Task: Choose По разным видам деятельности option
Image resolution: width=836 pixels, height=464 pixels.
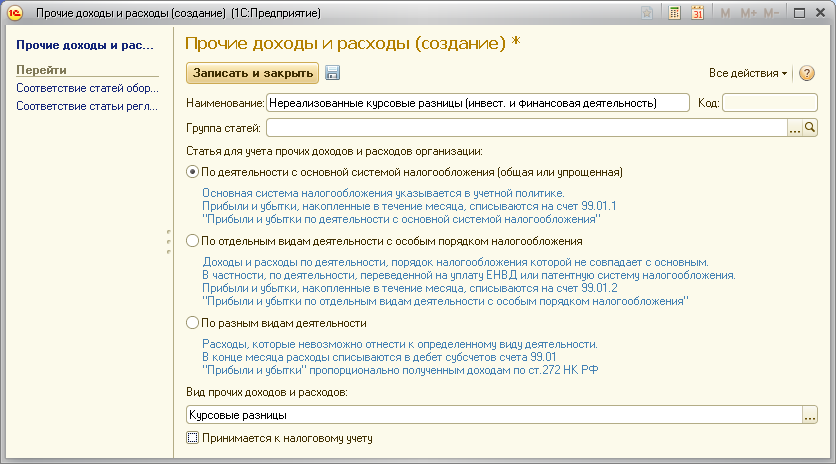Action: pyautogui.click(x=193, y=323)
